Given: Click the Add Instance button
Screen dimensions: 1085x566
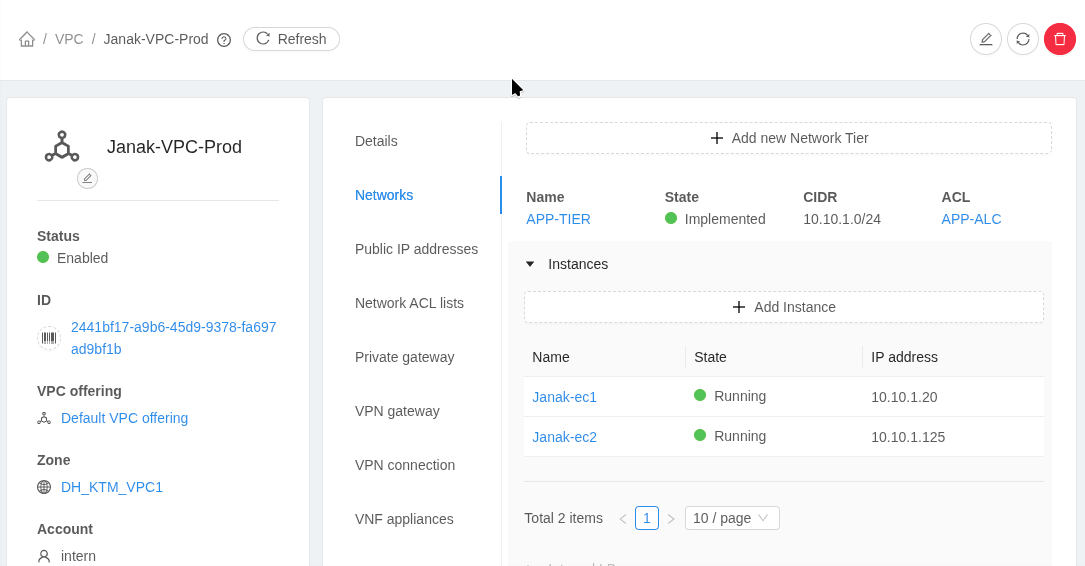Looking at the screenshot, I should coord(784,307).
